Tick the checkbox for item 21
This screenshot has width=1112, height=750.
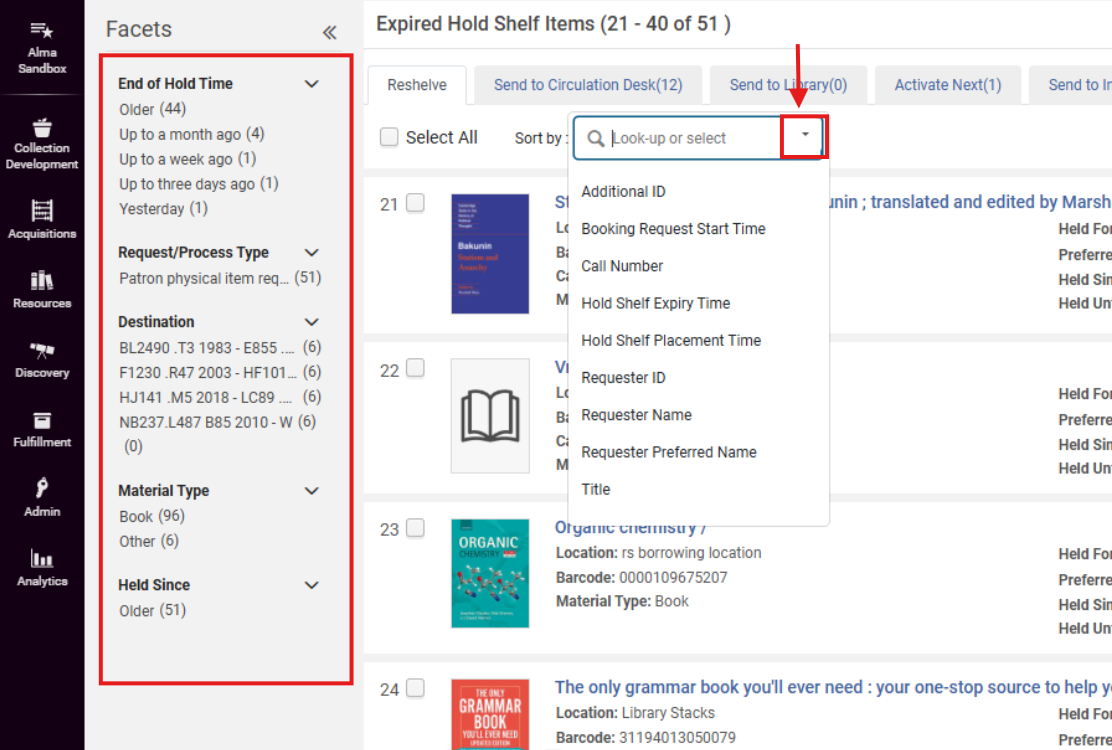tap(415, 203)
